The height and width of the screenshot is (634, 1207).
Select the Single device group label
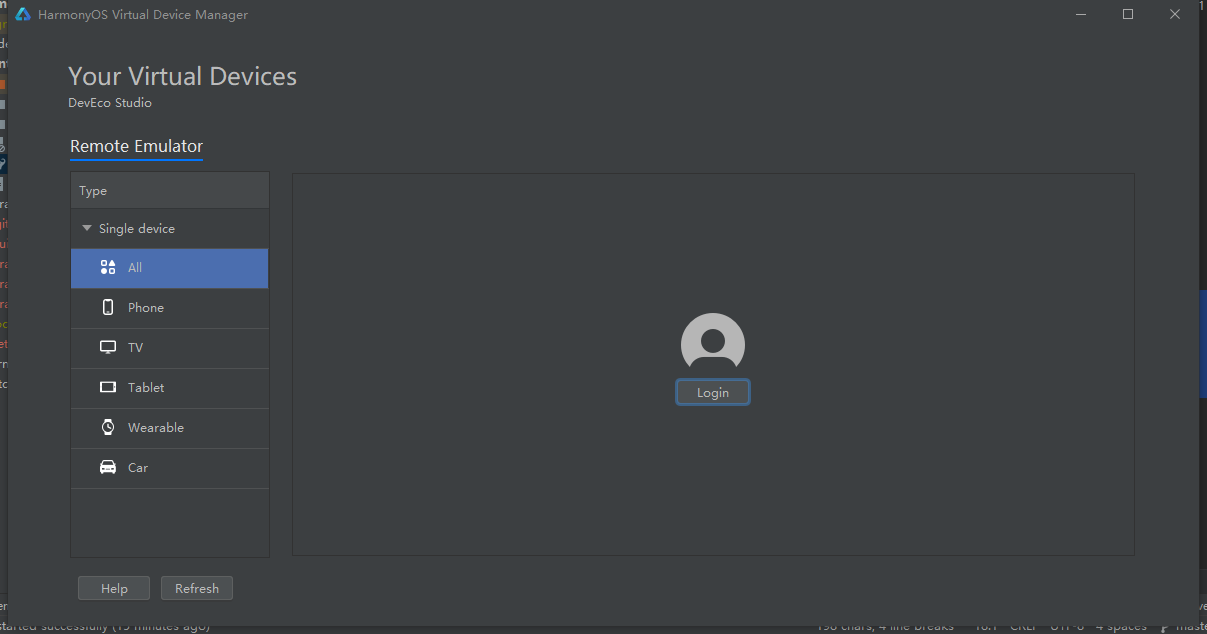tap(137, 229)
